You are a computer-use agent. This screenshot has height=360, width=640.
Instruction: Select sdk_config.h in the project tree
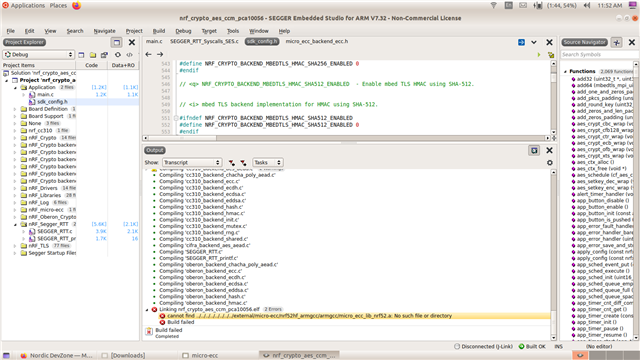coord(52,102)
